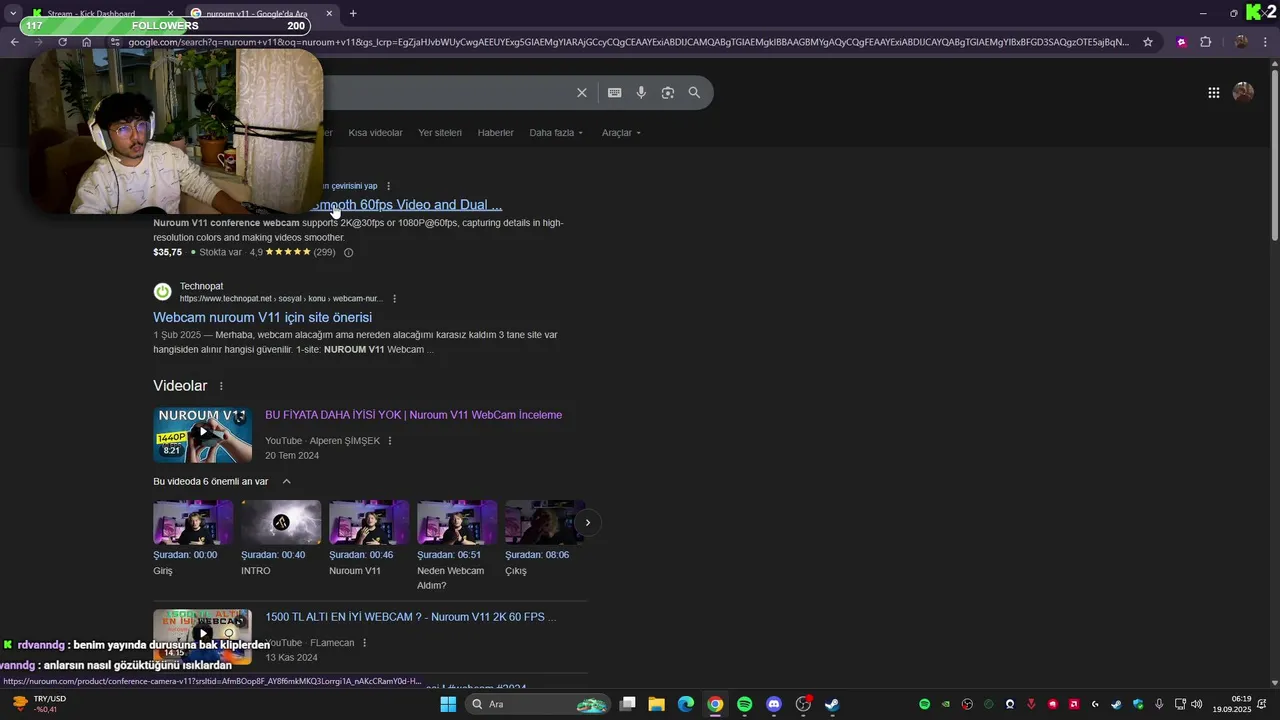
Task: Open the tray microphone indicator
Action: pyautogui.click(x=1159, y=704)
